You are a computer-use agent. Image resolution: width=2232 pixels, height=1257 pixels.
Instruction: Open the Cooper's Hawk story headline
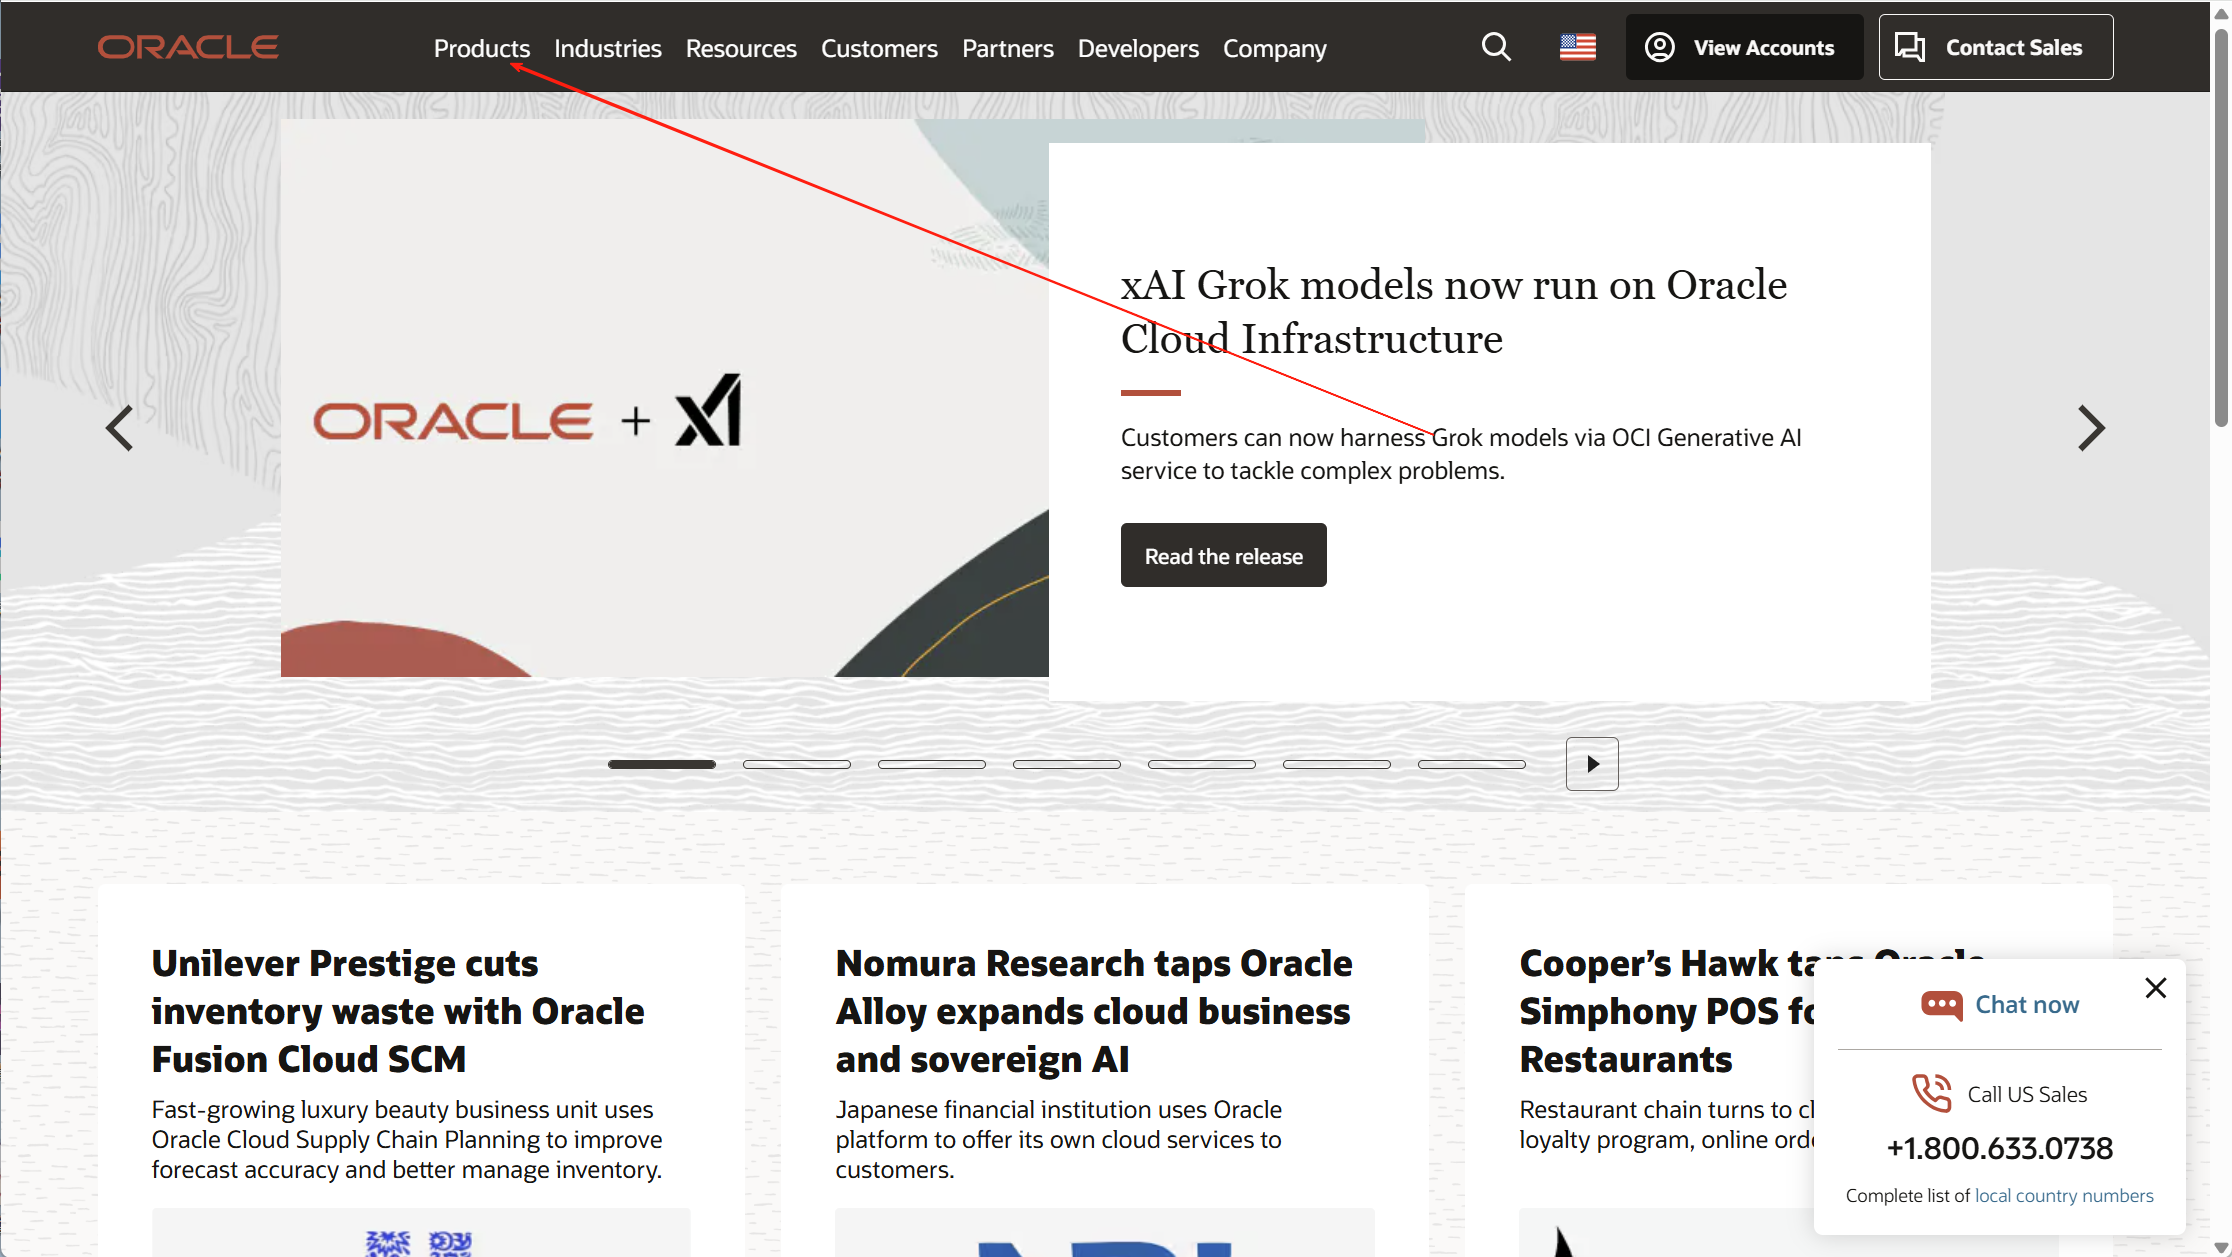(1667, 1011)
